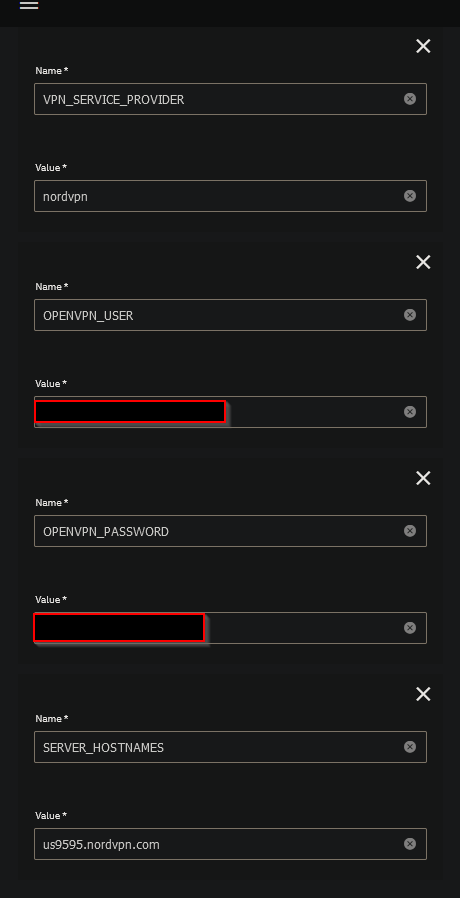The height and width of the screenshot is (898, 460).
Task: Remove the OPENVPN_USER variable entry
Action: pyautogui.click(x=423, y=262)
